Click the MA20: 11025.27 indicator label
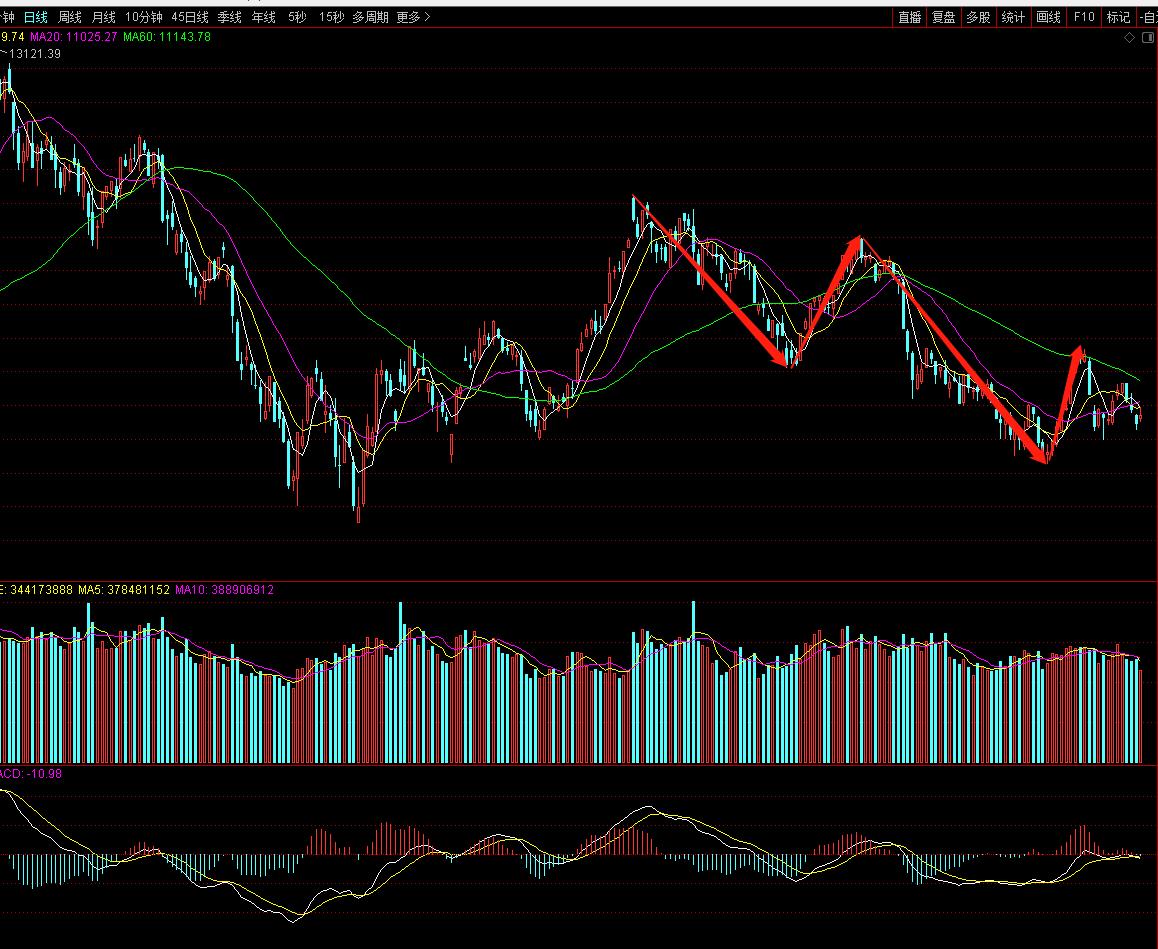Viewport: 1158px width, 949px height. click(74, 37)
